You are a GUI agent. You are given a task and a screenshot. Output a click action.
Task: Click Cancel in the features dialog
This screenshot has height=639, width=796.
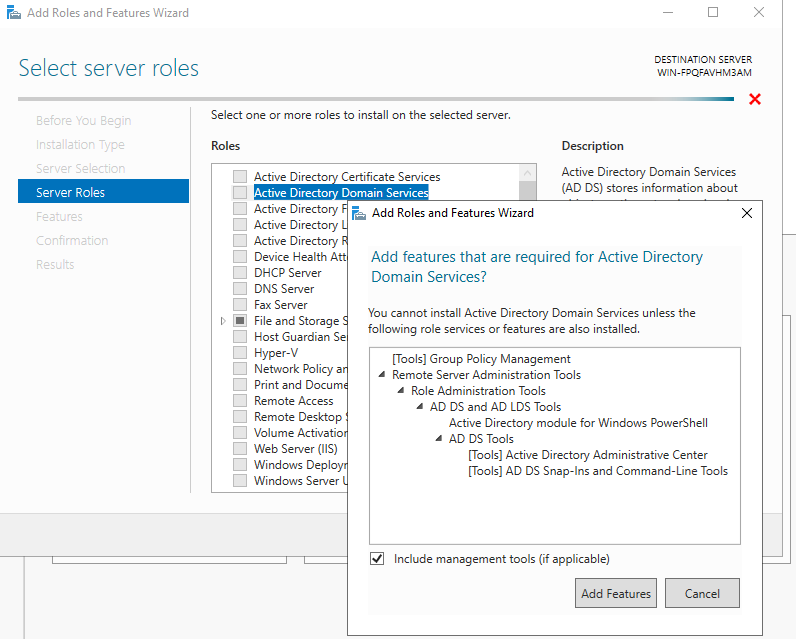[702, 593]
